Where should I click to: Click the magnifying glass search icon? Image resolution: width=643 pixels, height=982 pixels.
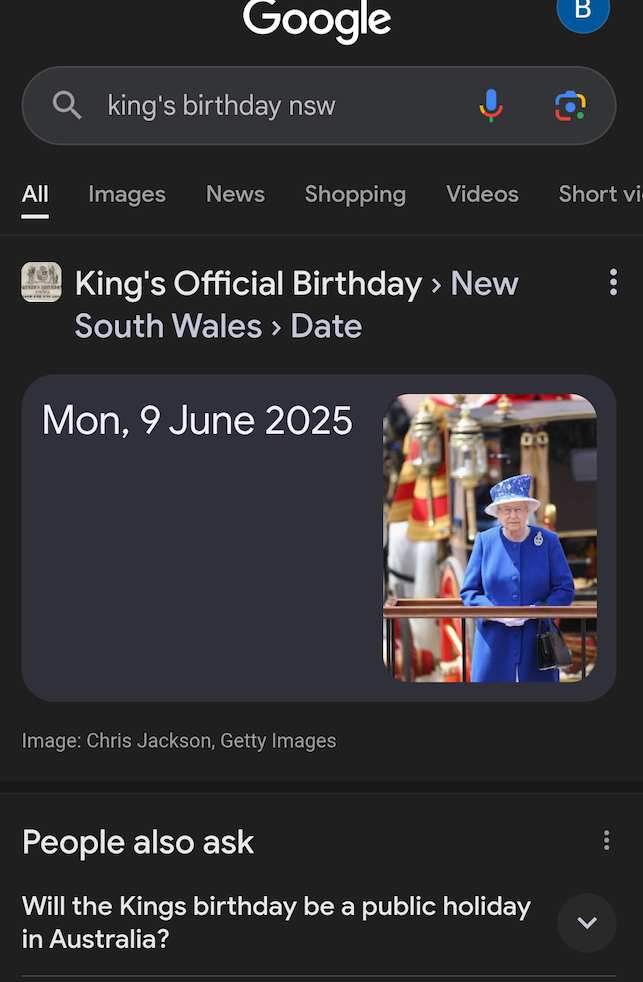[x=67, y=105]
